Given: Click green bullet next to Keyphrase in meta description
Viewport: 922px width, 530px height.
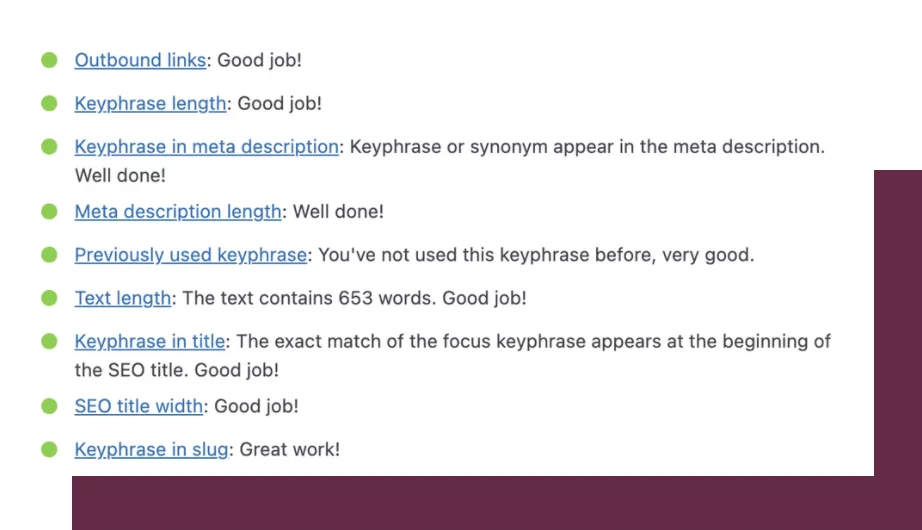Looking at the screenshot, I should (49, 146).
